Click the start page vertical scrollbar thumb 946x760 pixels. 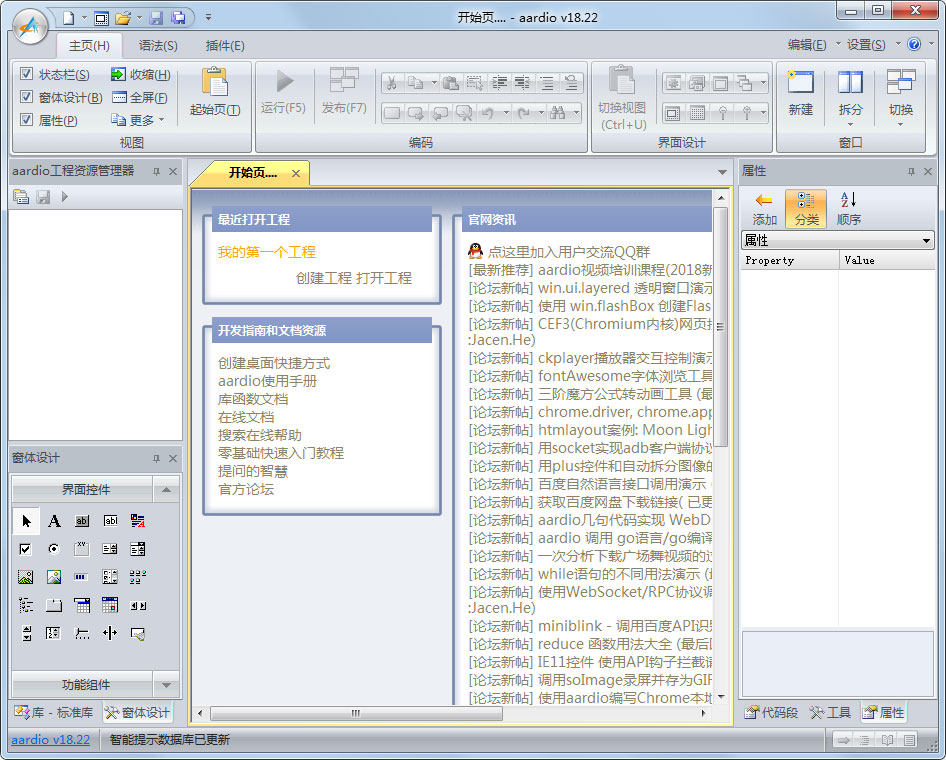720,328
